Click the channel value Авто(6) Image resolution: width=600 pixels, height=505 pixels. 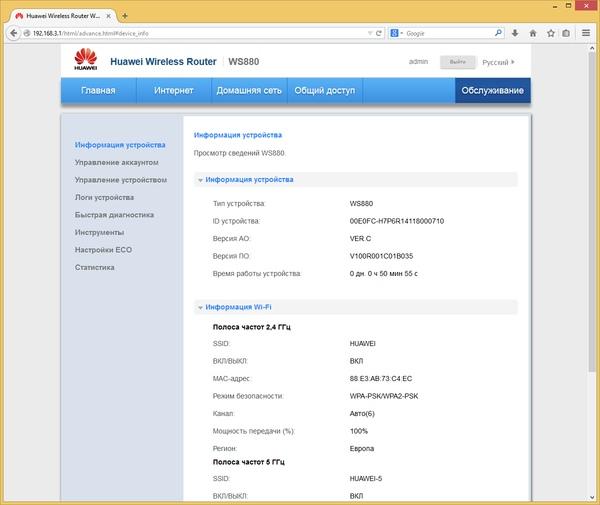click(x=362, y=414)
